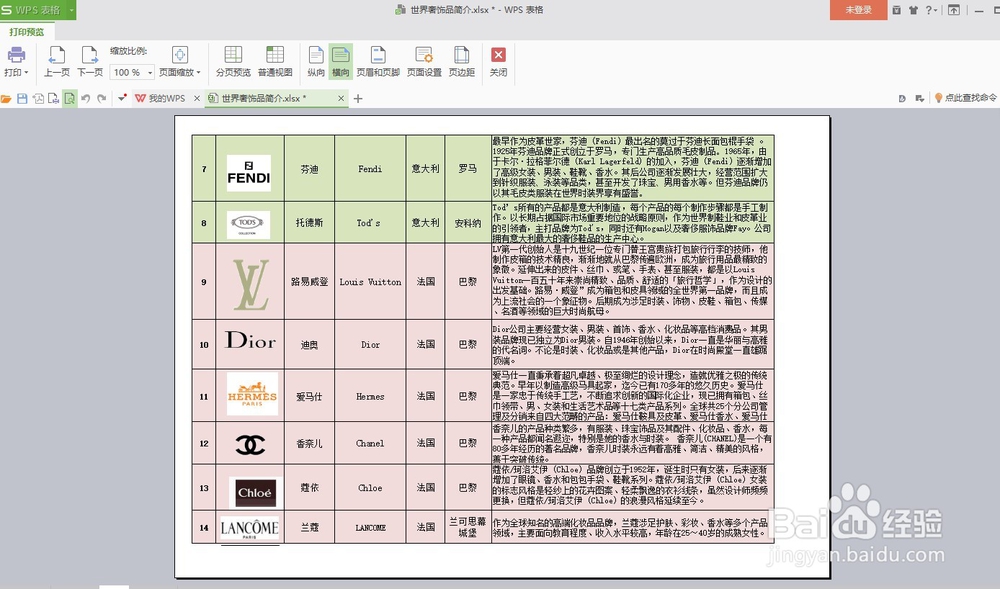Click the cell reading 芬迪

(x=309, y=169)
